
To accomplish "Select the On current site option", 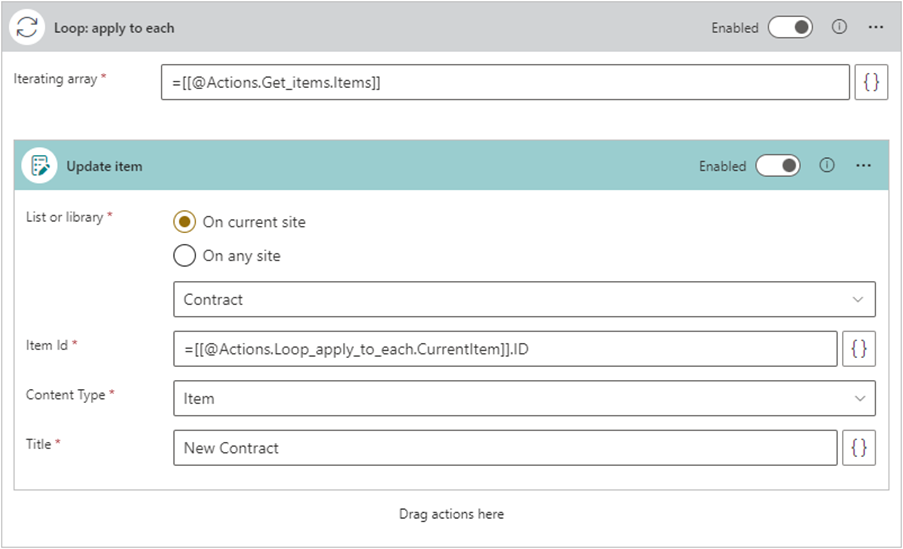I will pos(185,222).
